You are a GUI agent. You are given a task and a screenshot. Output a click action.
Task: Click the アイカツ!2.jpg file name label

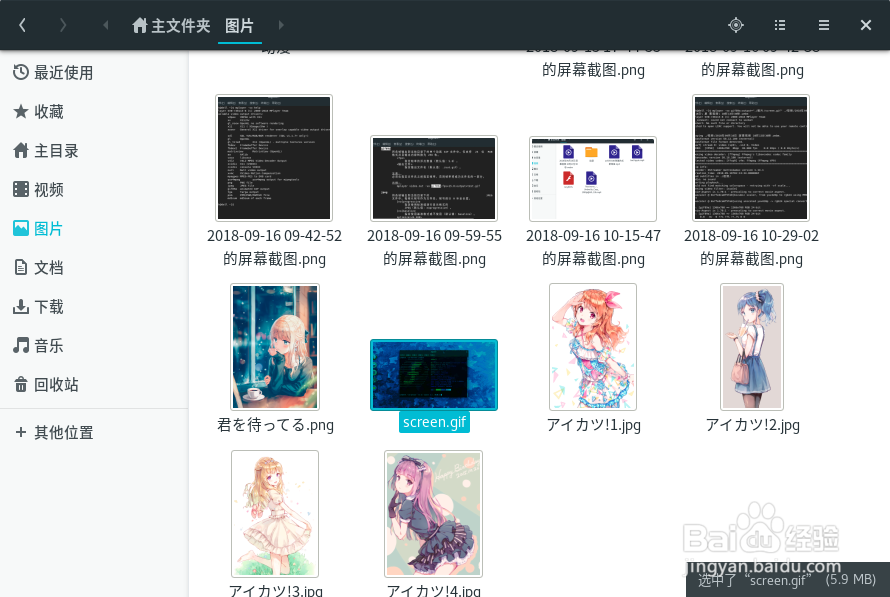click(752, 424)
